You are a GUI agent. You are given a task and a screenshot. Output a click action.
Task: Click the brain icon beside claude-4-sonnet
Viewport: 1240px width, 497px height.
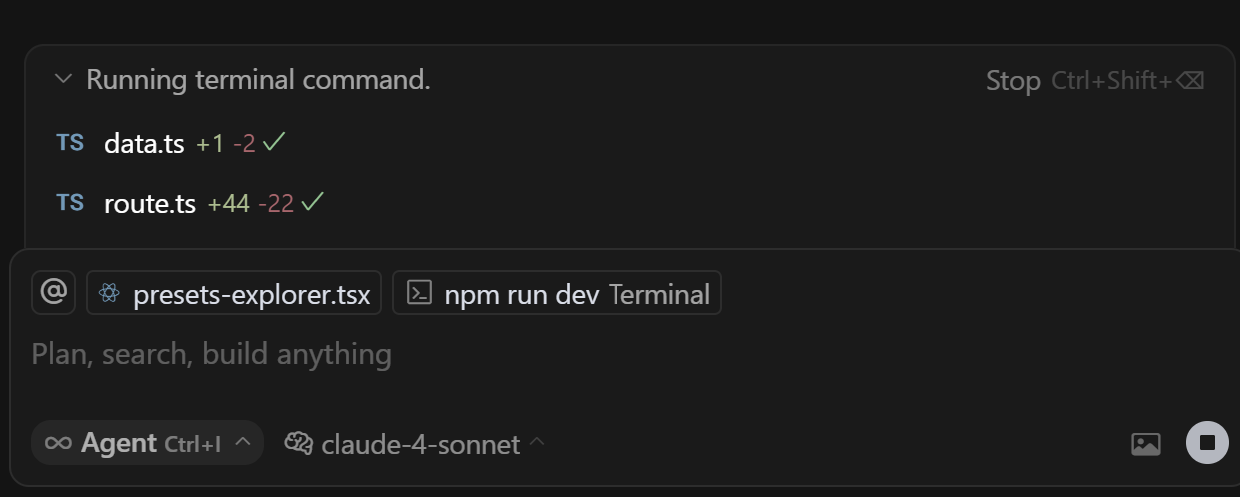tap(298, 443)
